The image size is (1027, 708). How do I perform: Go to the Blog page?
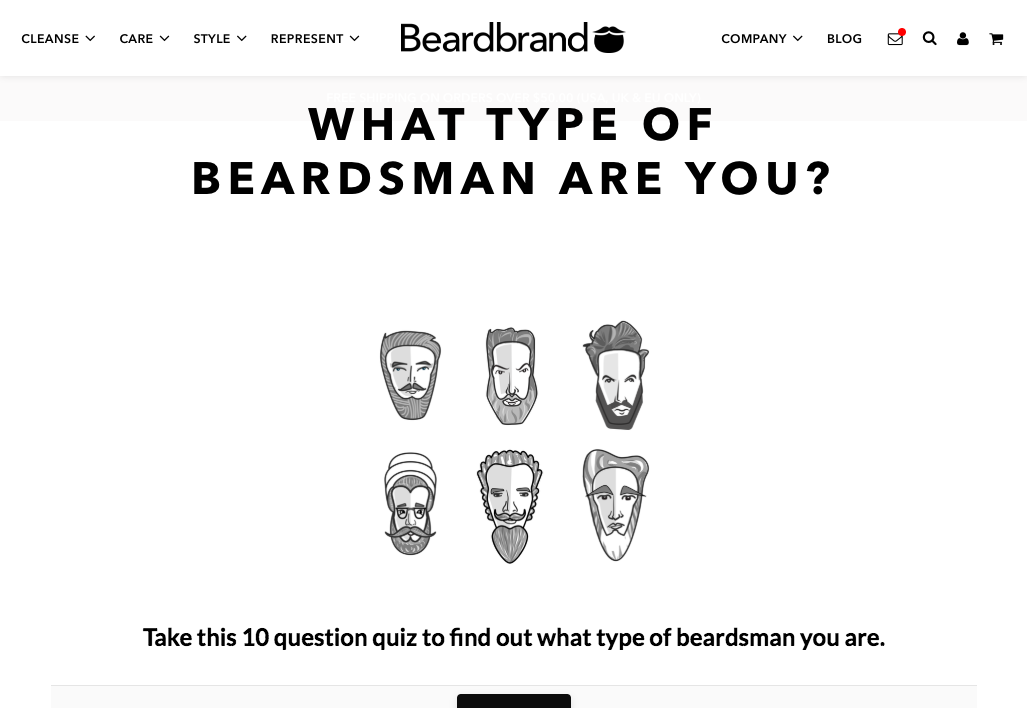(x=844, y=39)
